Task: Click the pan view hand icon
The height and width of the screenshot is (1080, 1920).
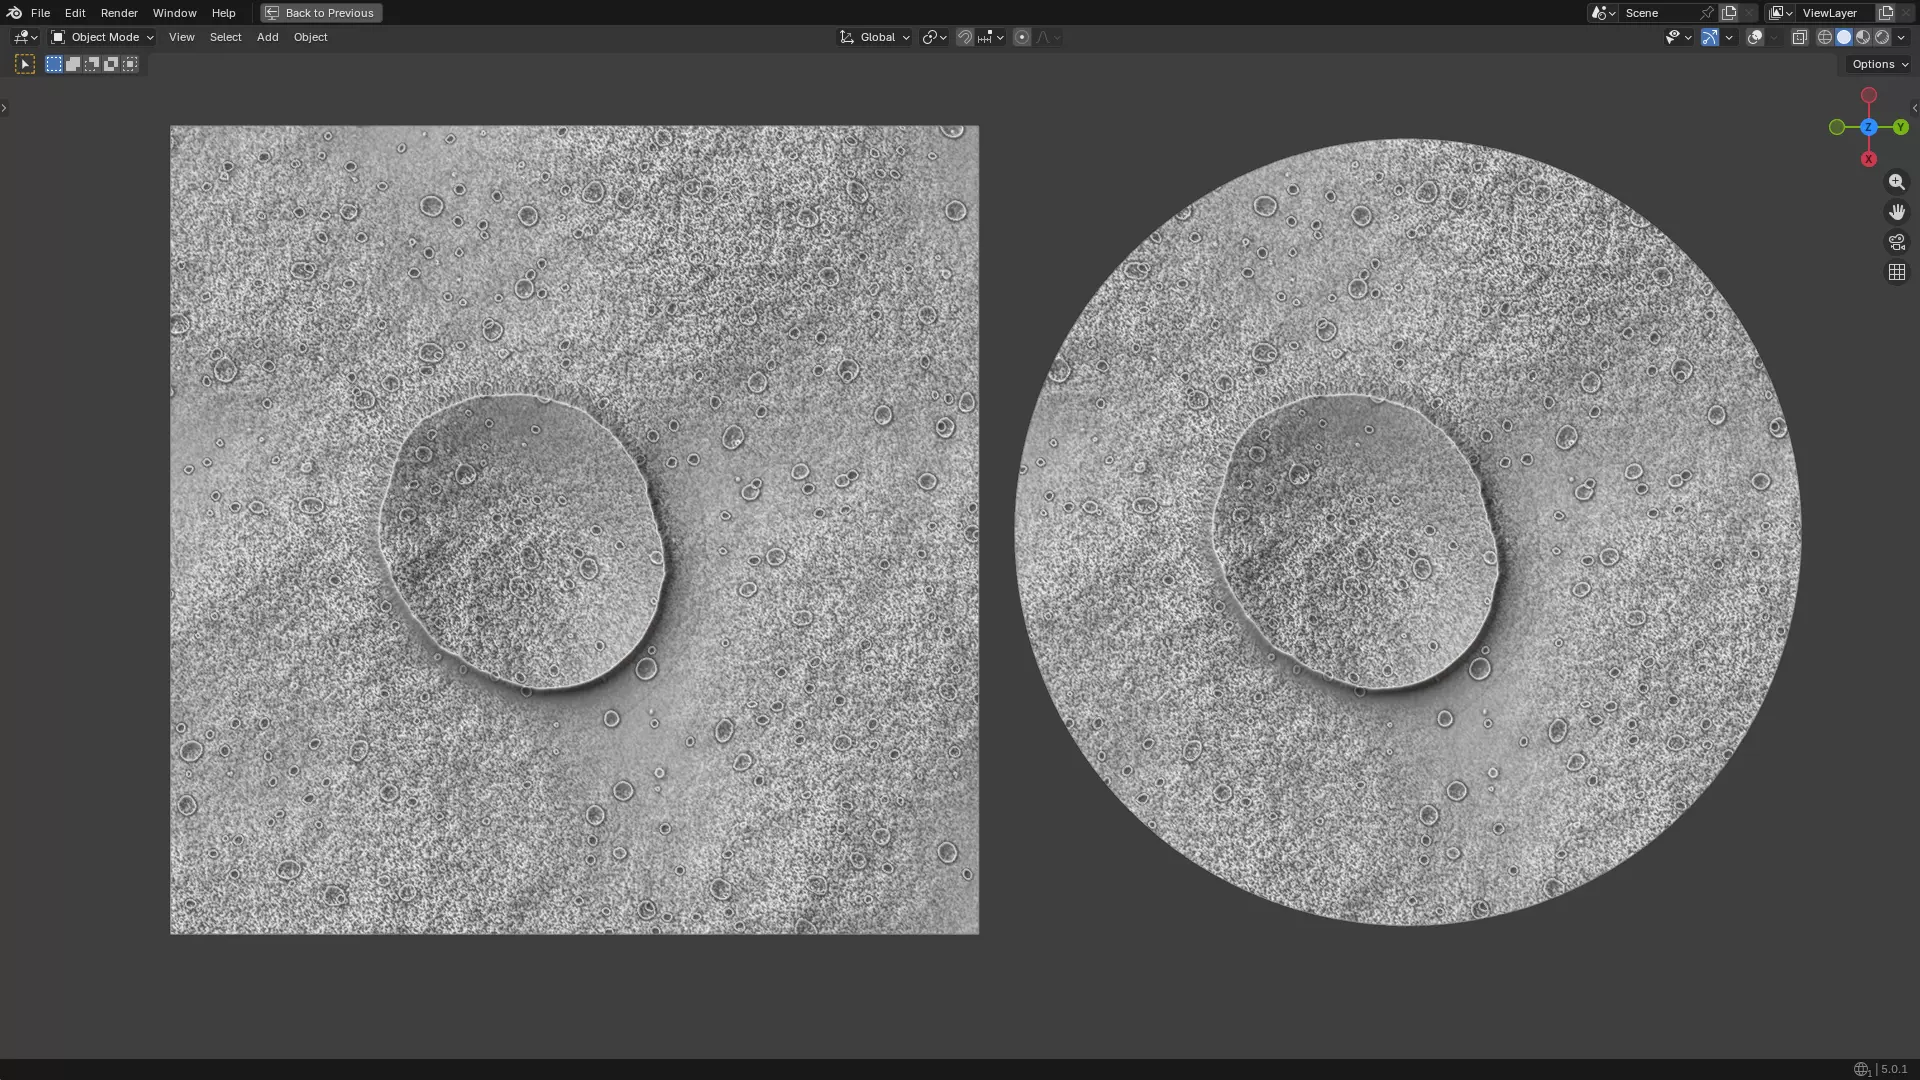Action: tap(1896, 212)
